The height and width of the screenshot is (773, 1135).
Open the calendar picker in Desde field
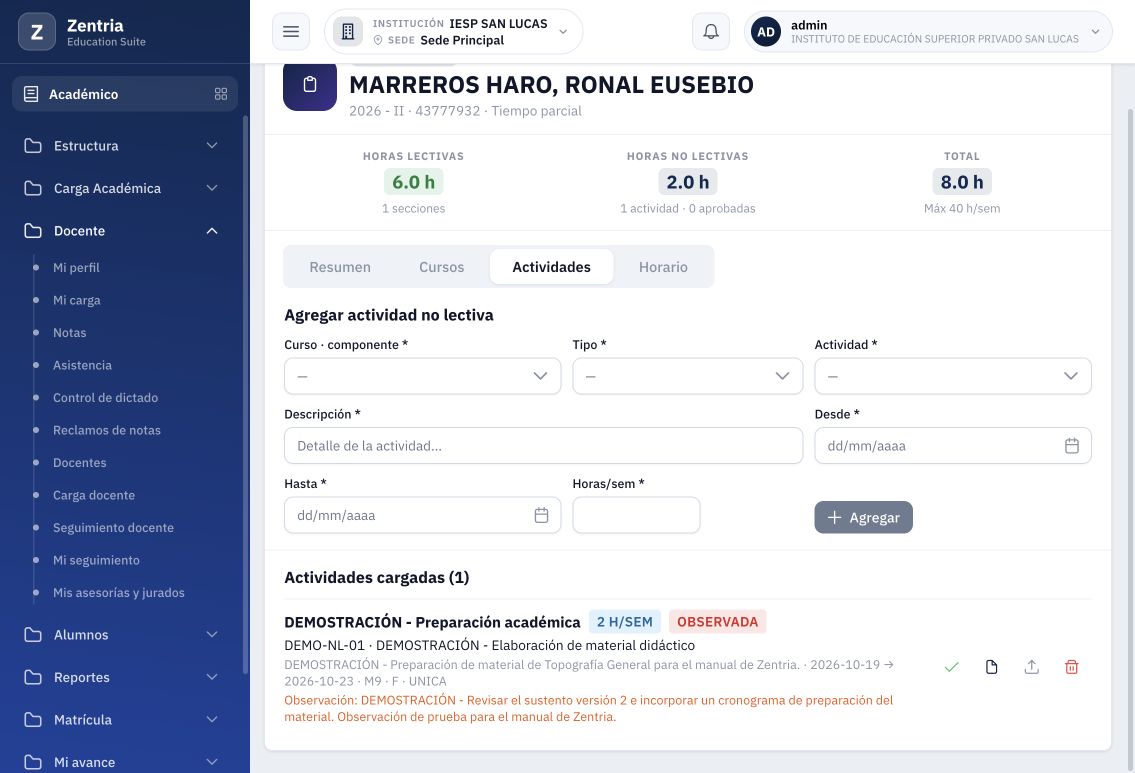pos(1072,446)
